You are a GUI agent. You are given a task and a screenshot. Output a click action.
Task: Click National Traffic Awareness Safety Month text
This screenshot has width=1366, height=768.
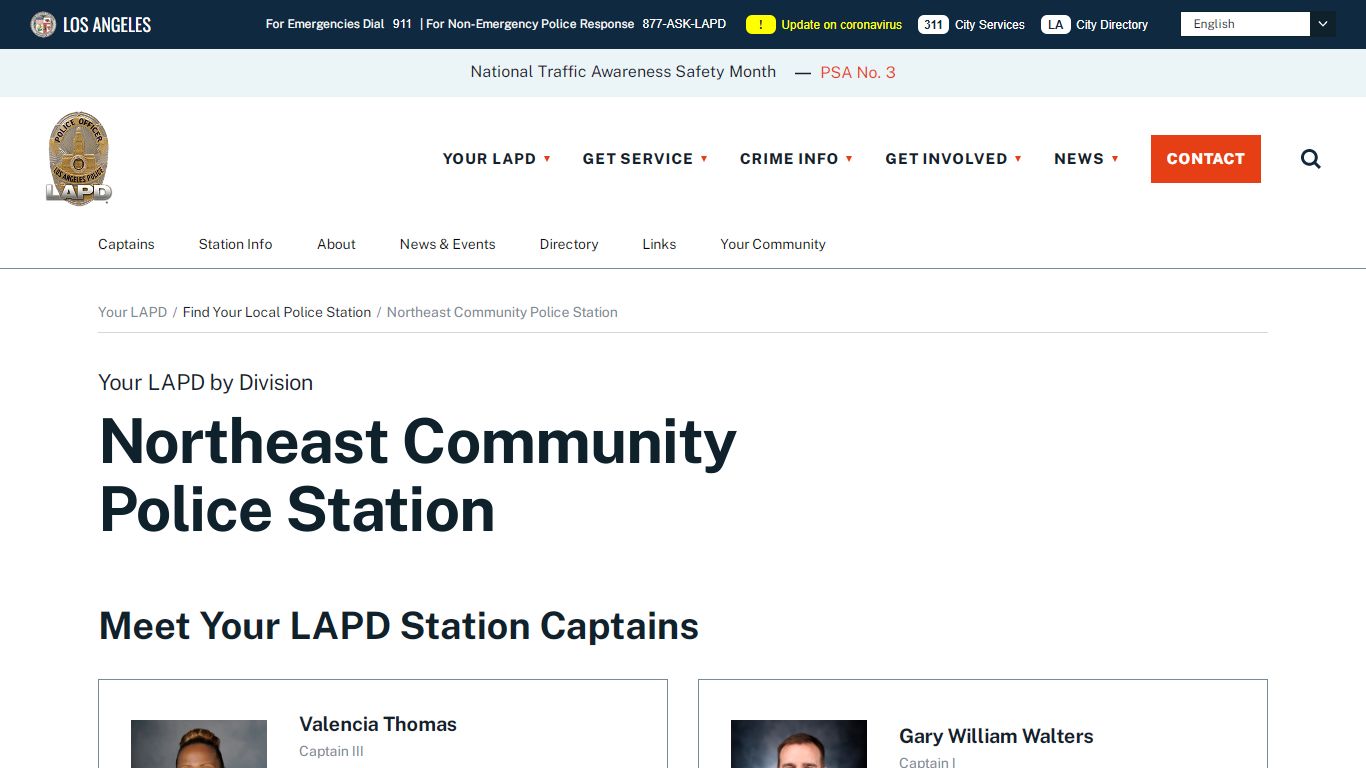pyautogui.click(x=623, y=72)
